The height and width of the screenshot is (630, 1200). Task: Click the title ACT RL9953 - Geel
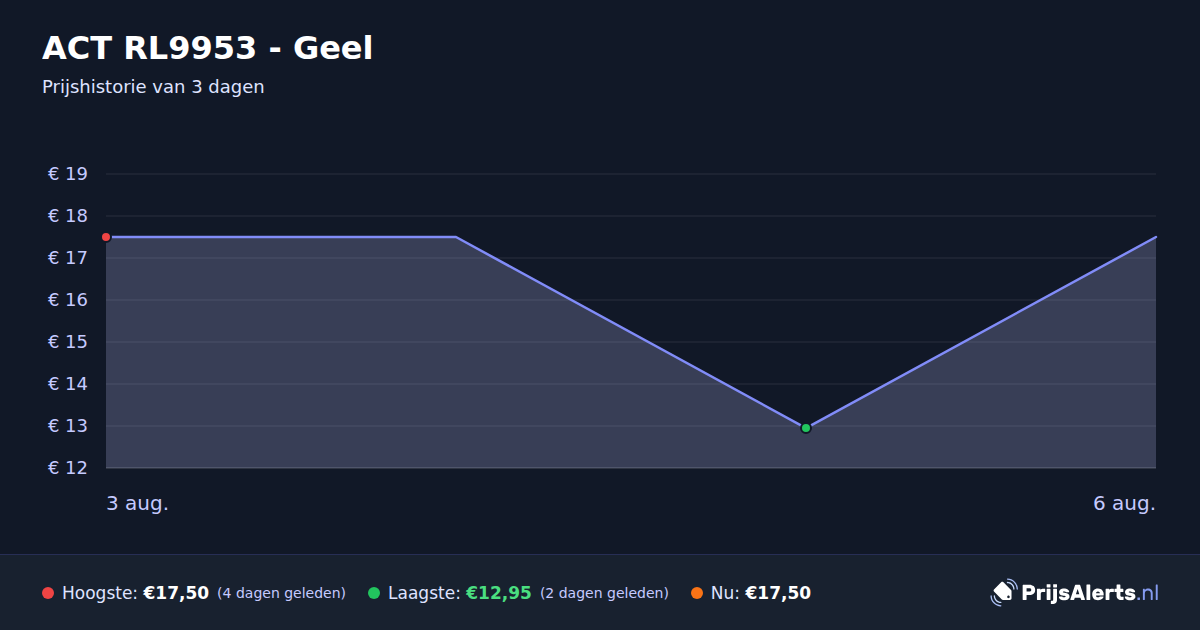pos(207,48)
